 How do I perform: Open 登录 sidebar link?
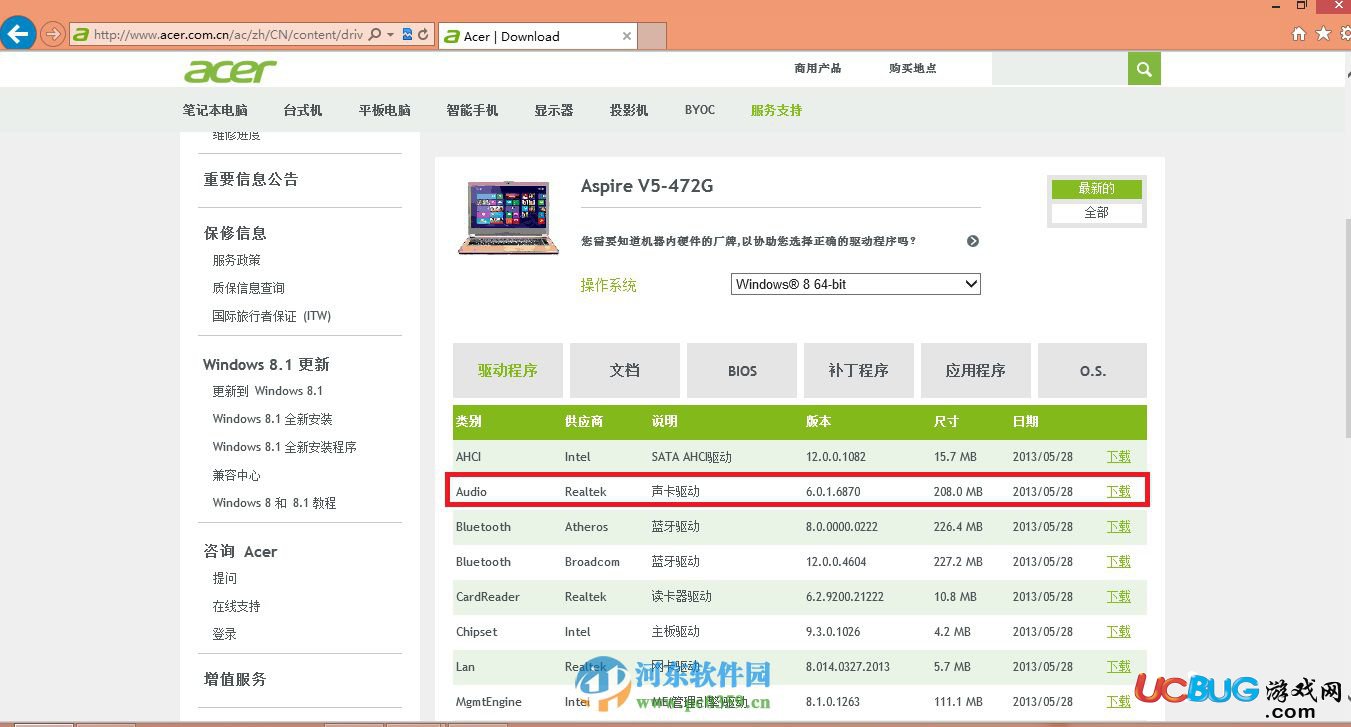click(224, 634)
